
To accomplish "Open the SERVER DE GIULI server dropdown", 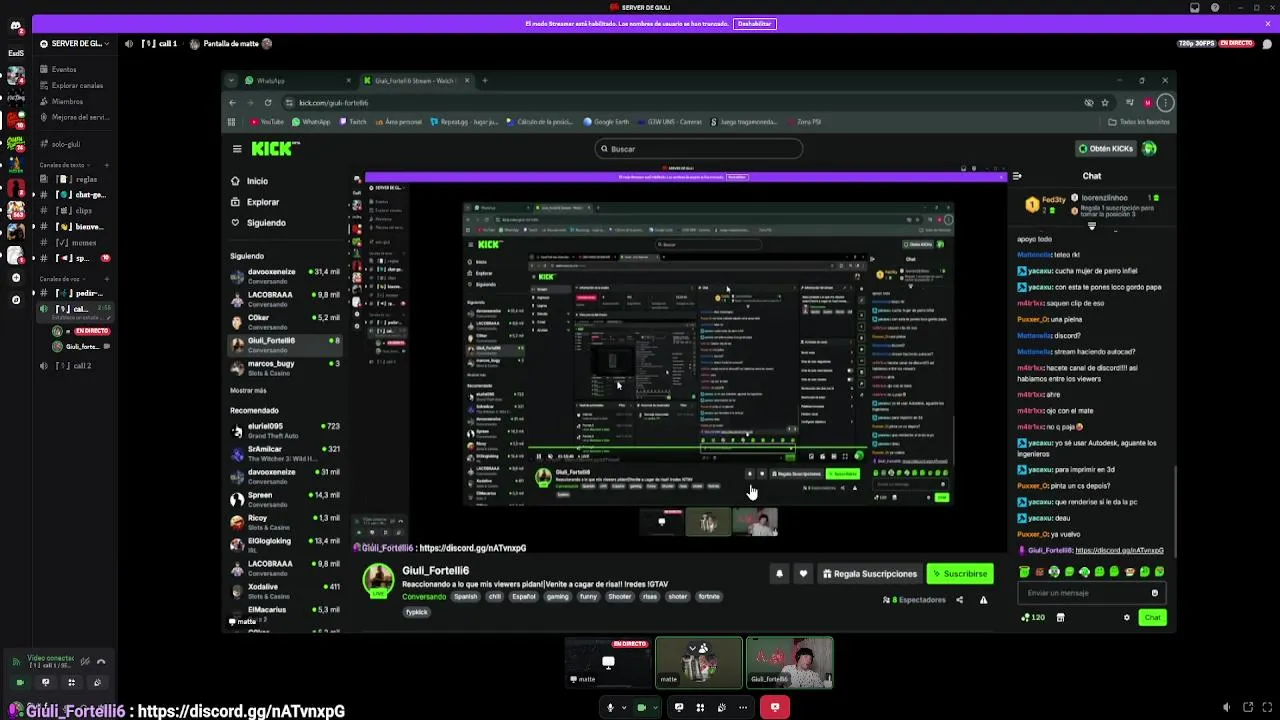I will [73, 44].
